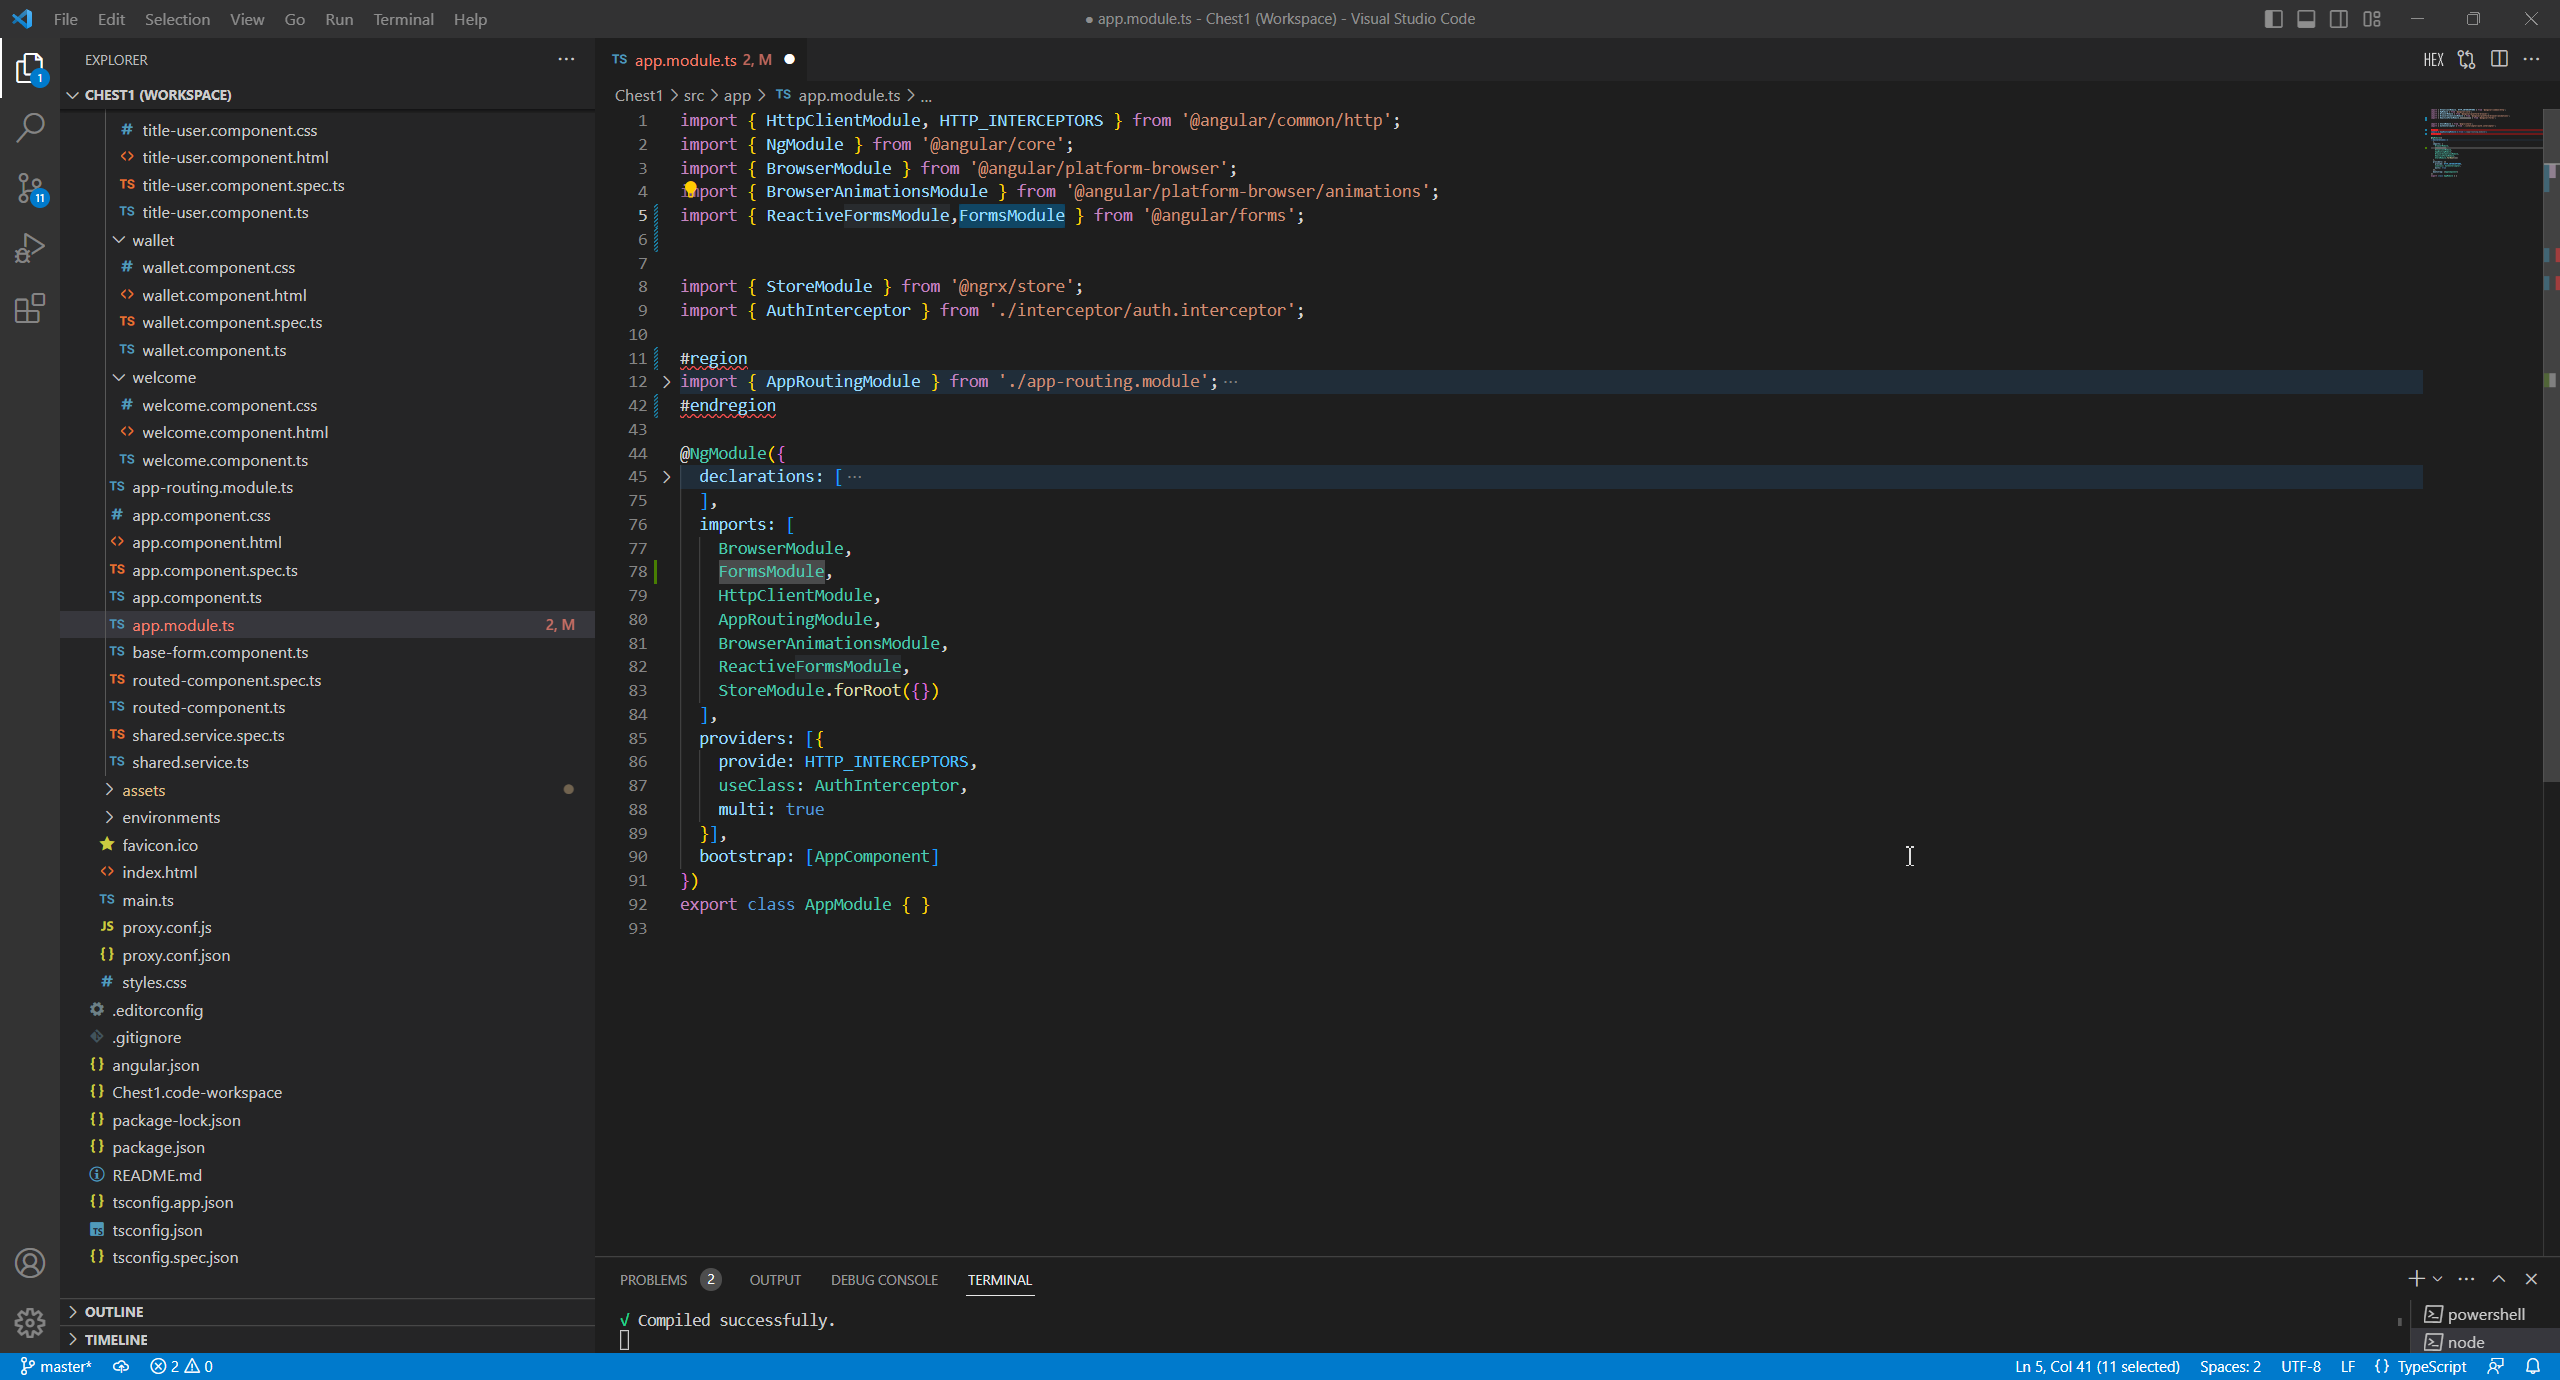The width and height of the screenshot is (2560, 1380).
Task: Click the Split Editor Right icon
Action: click(x=2499, y=60)
